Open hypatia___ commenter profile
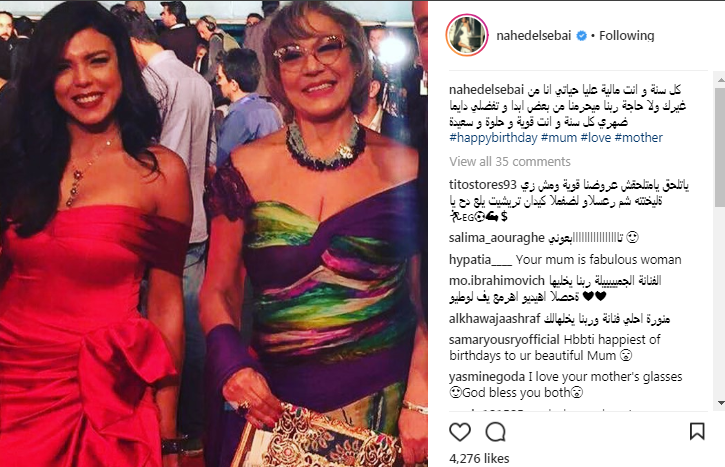Viewport: 725px width, 467px height. (480, 259)
